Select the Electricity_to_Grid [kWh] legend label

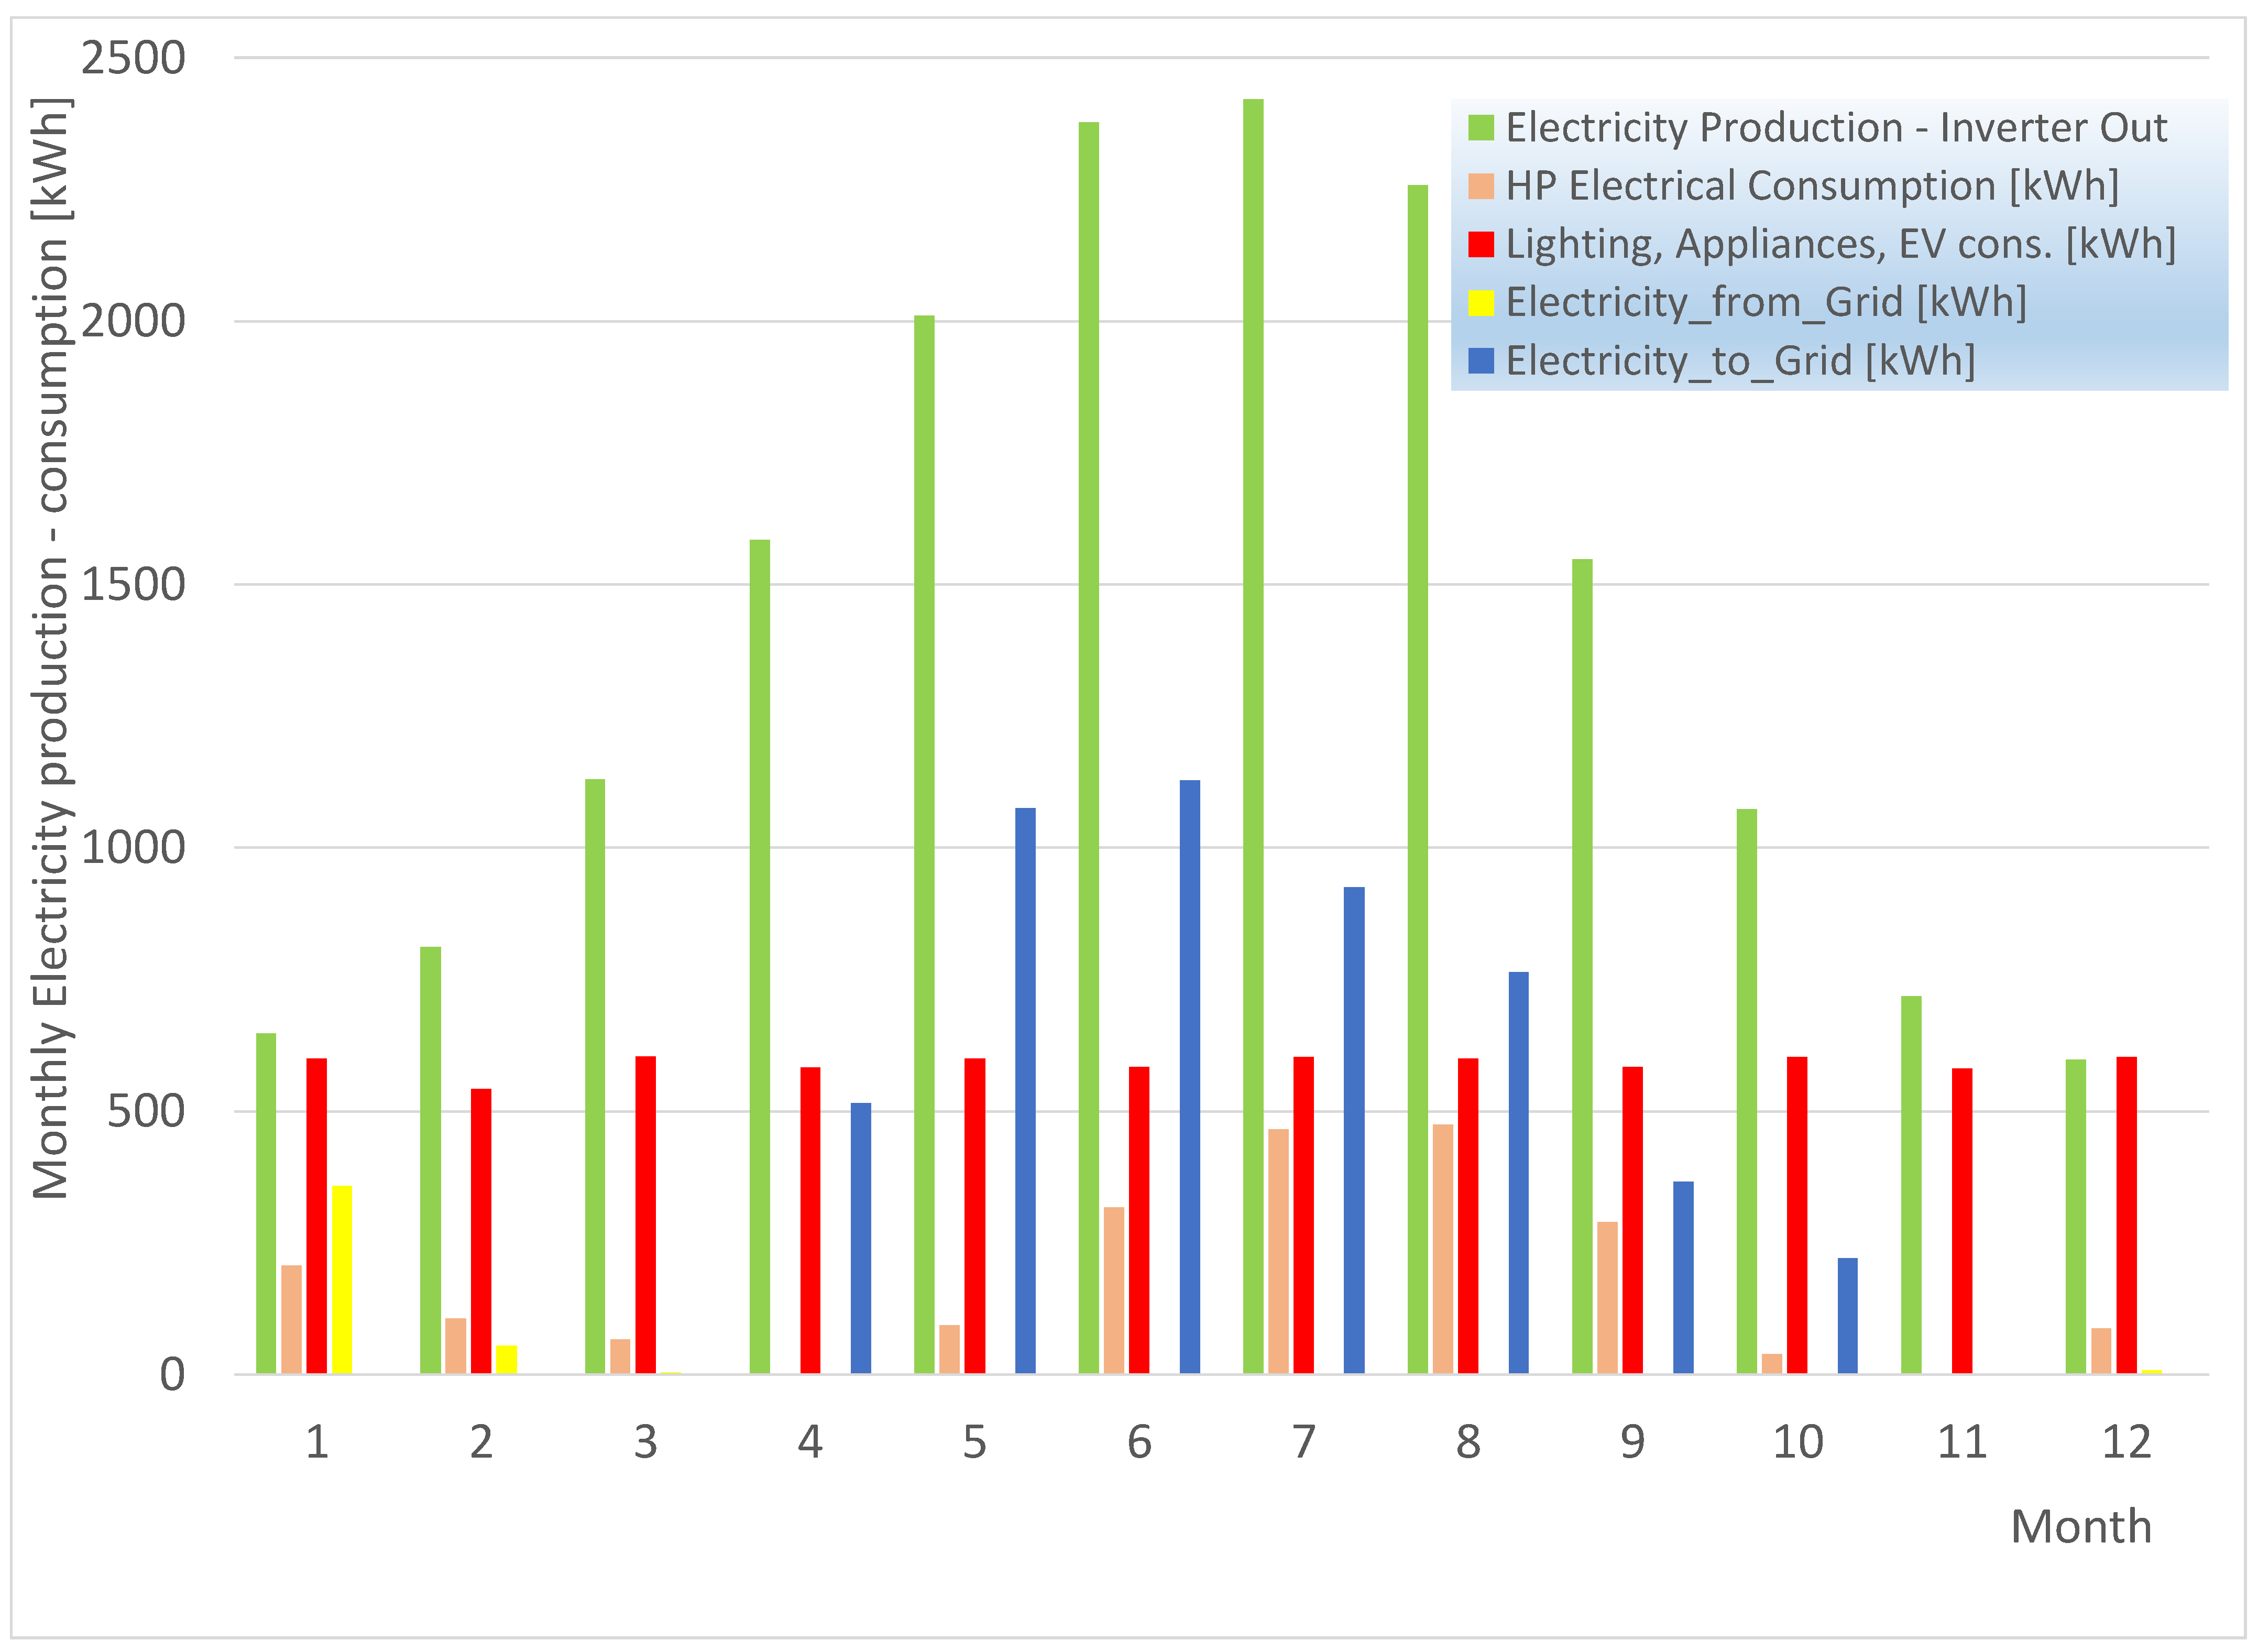click(x=1740, y=361)
